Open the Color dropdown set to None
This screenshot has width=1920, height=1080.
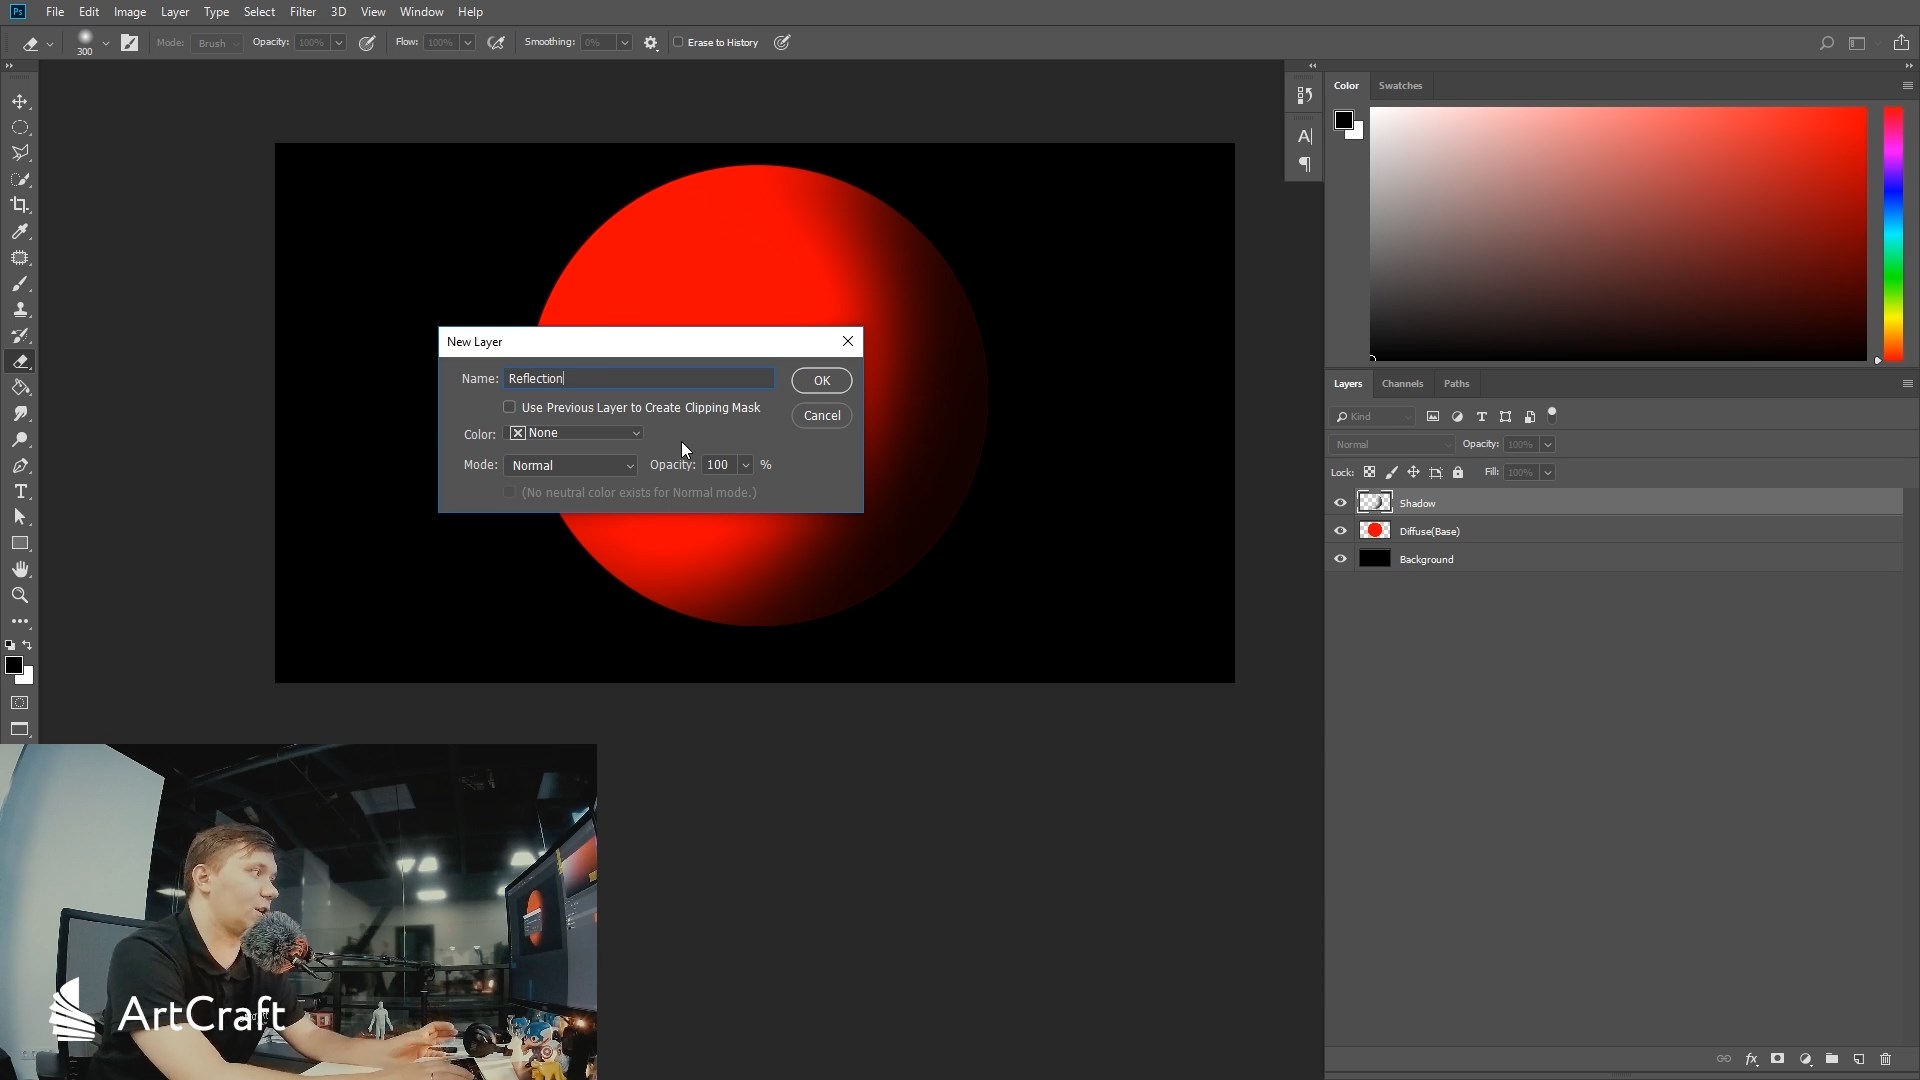pos(575,433)
